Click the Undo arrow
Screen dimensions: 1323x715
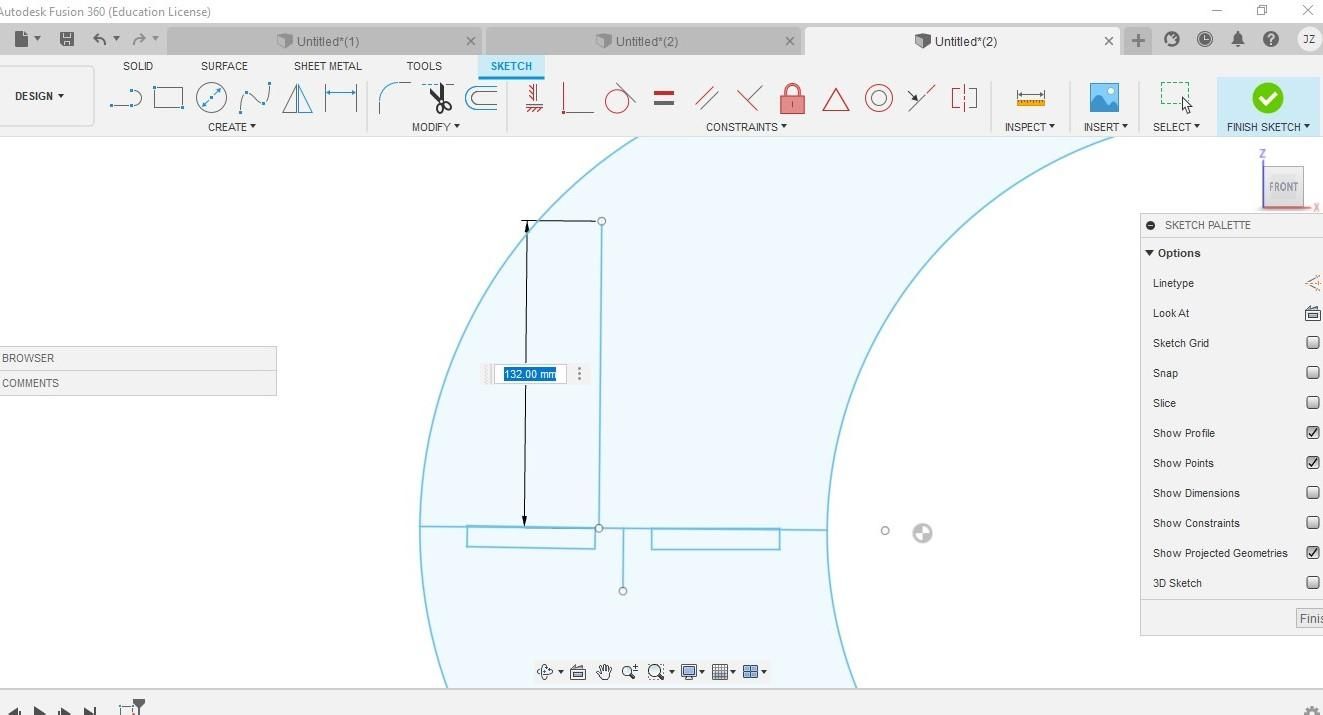coord(99,39)
